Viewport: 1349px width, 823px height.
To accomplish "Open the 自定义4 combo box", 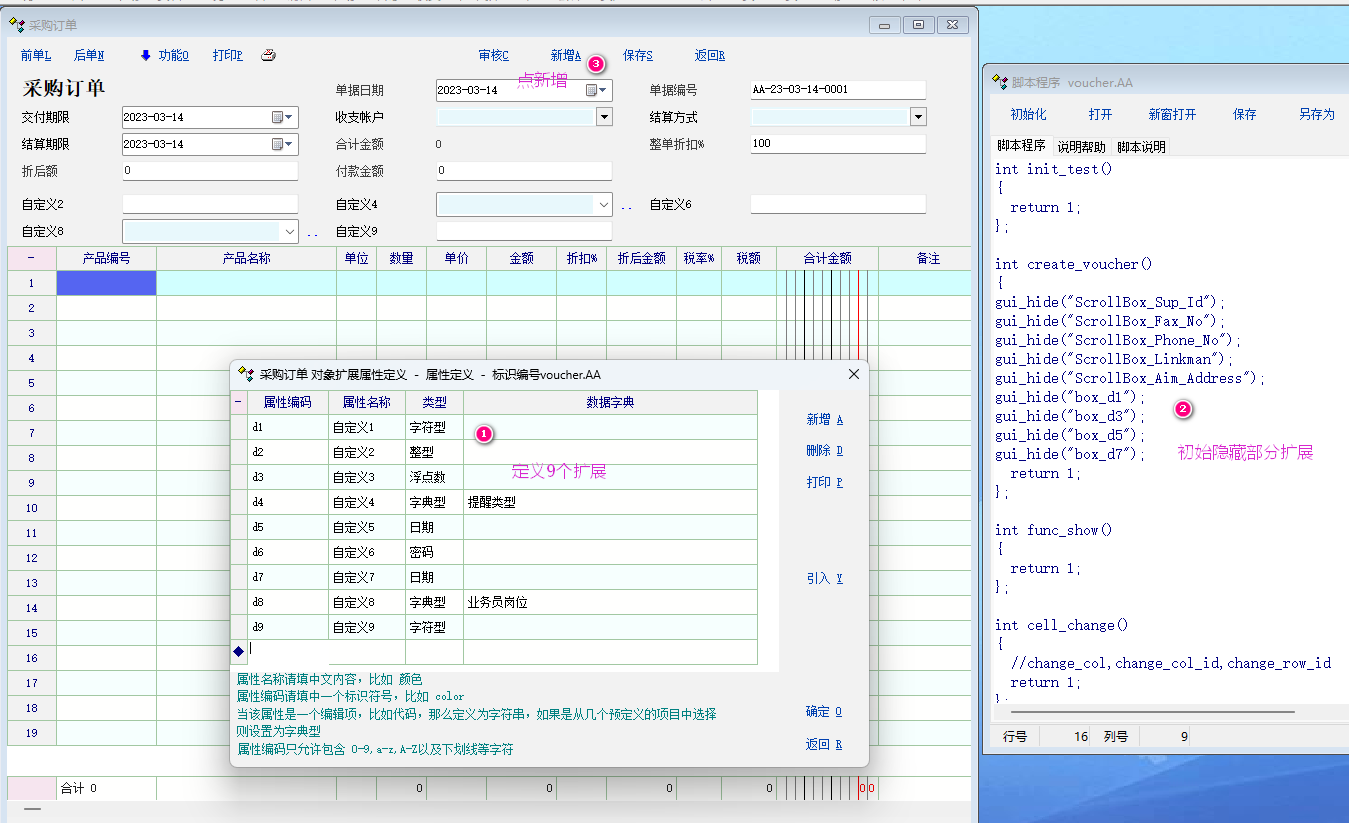I will 603,205.
